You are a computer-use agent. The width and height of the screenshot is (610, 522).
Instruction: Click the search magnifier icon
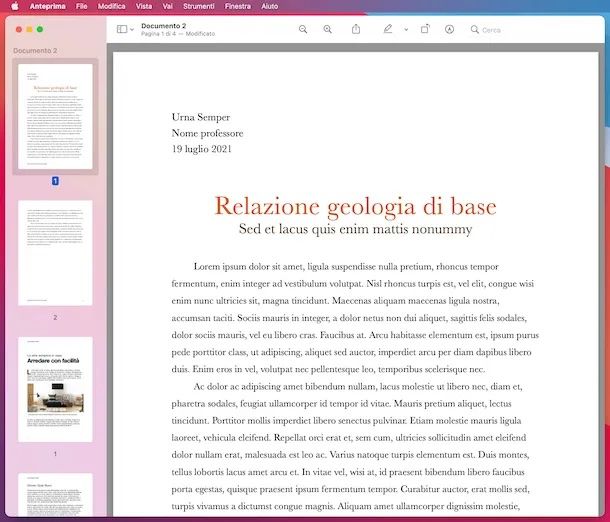point(475,30)
